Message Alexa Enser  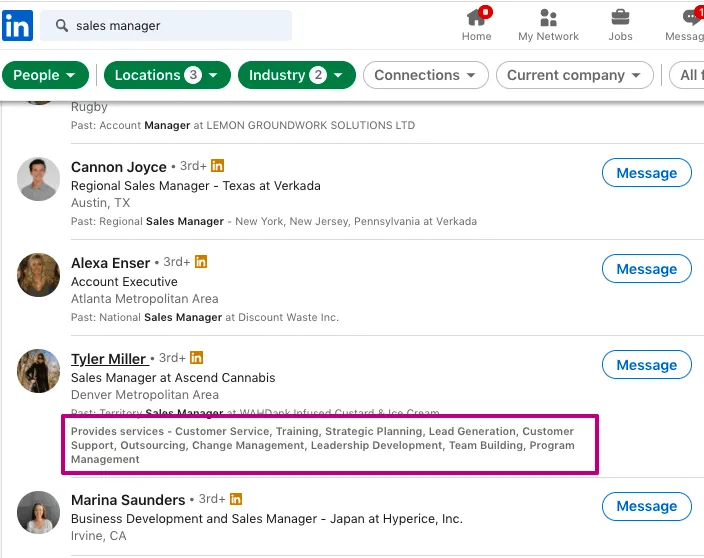pyautogui.click(x=647, y=269)
